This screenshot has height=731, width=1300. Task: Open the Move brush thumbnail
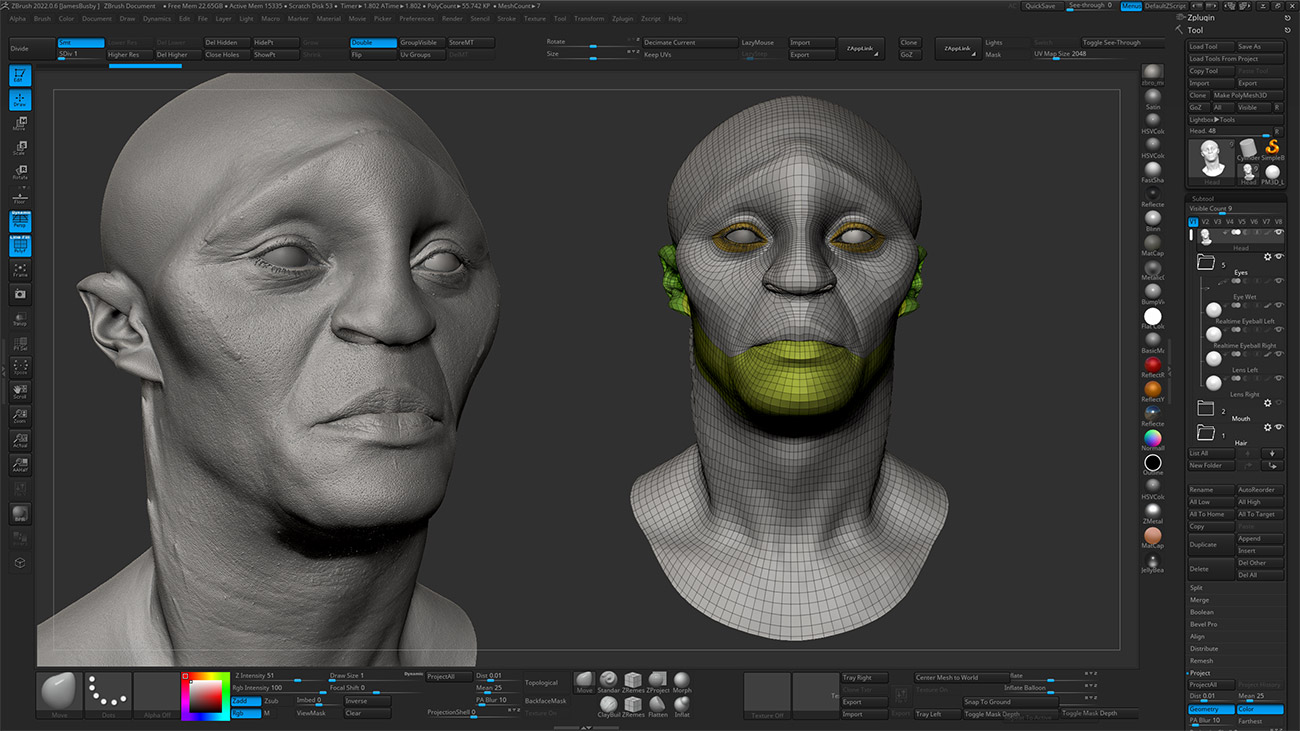pos(60,695)
